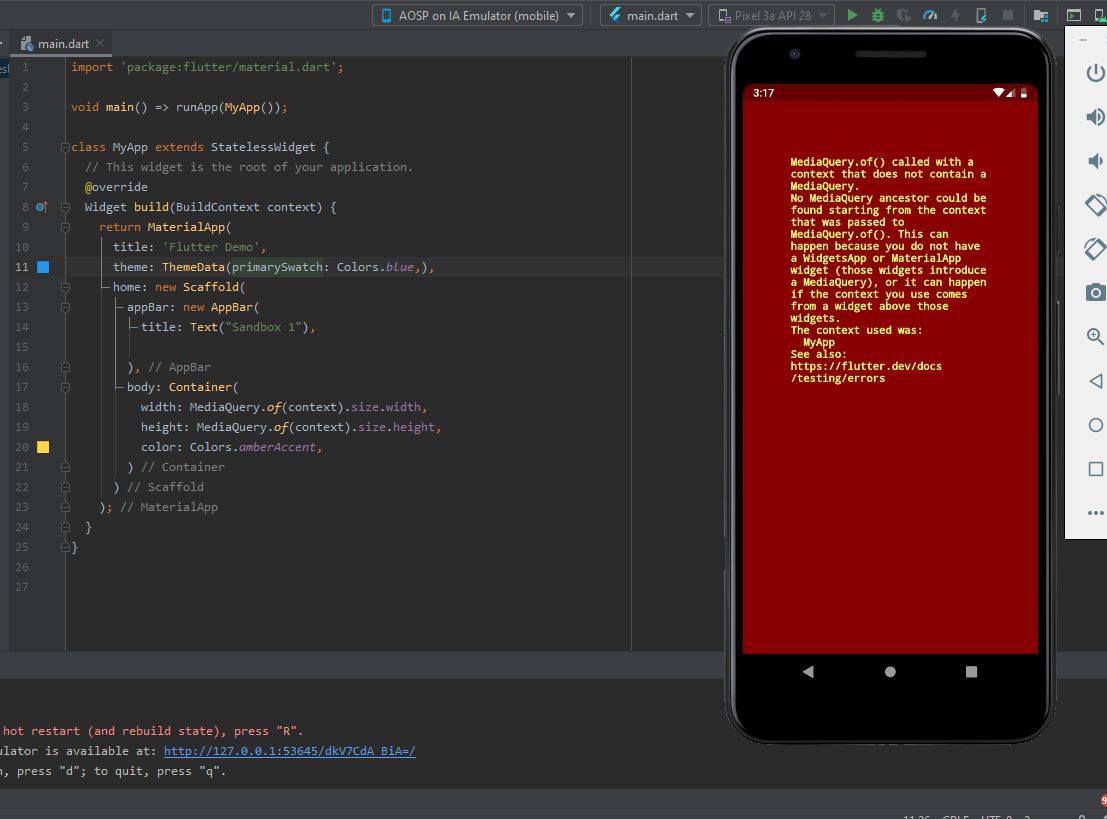The width and height of the screenshot is (1107, 819).
Task: Open the profiler gauge icon
Action: [x=930, y=15]
